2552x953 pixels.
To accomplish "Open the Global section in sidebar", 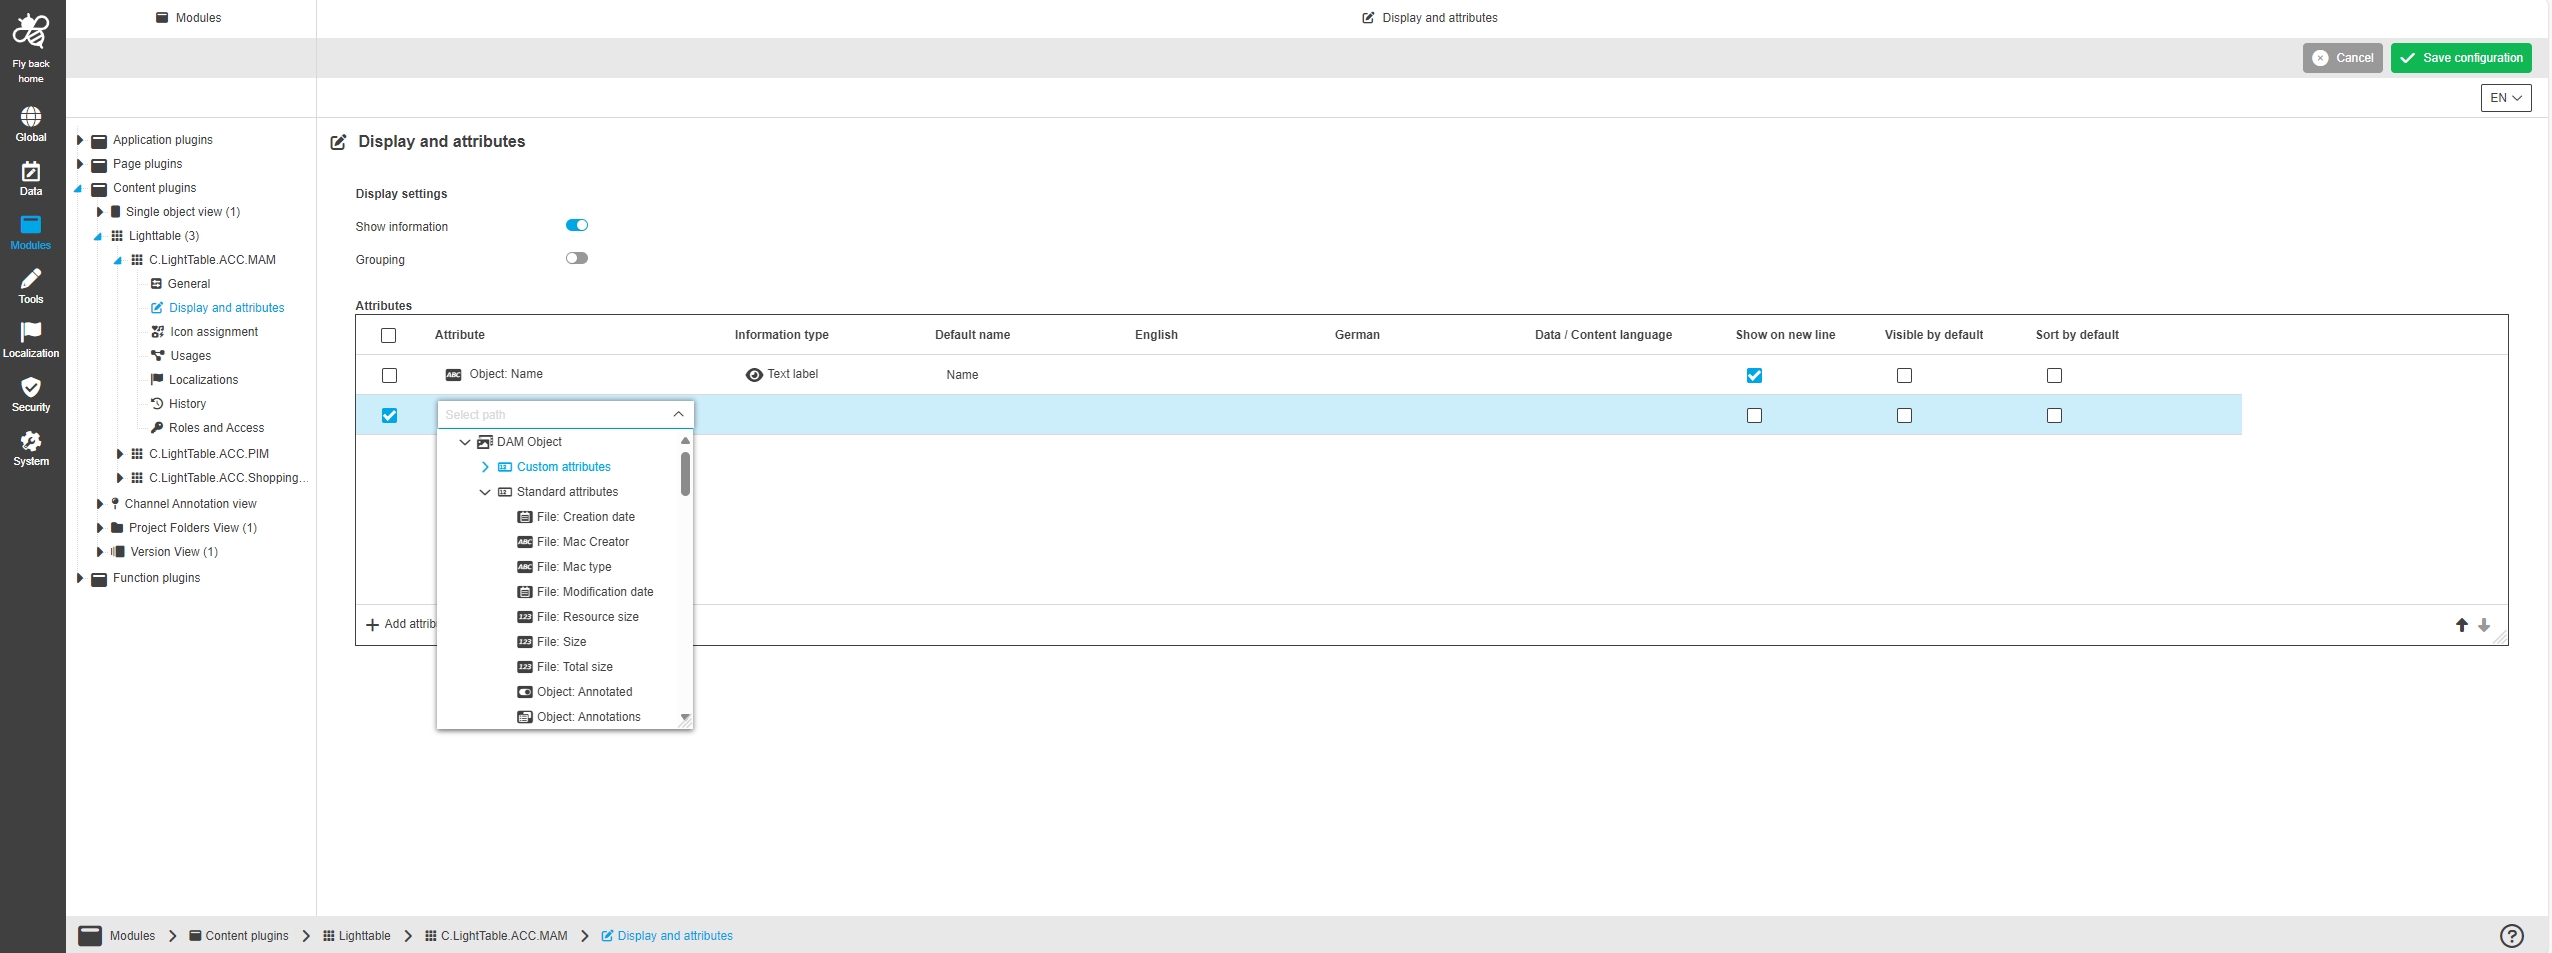I will pos(30,118).
